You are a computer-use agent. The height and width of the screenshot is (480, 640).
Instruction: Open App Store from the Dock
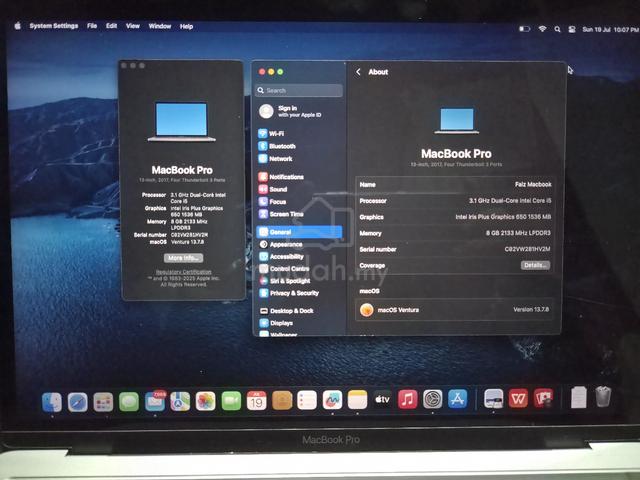tap(458, 399)
